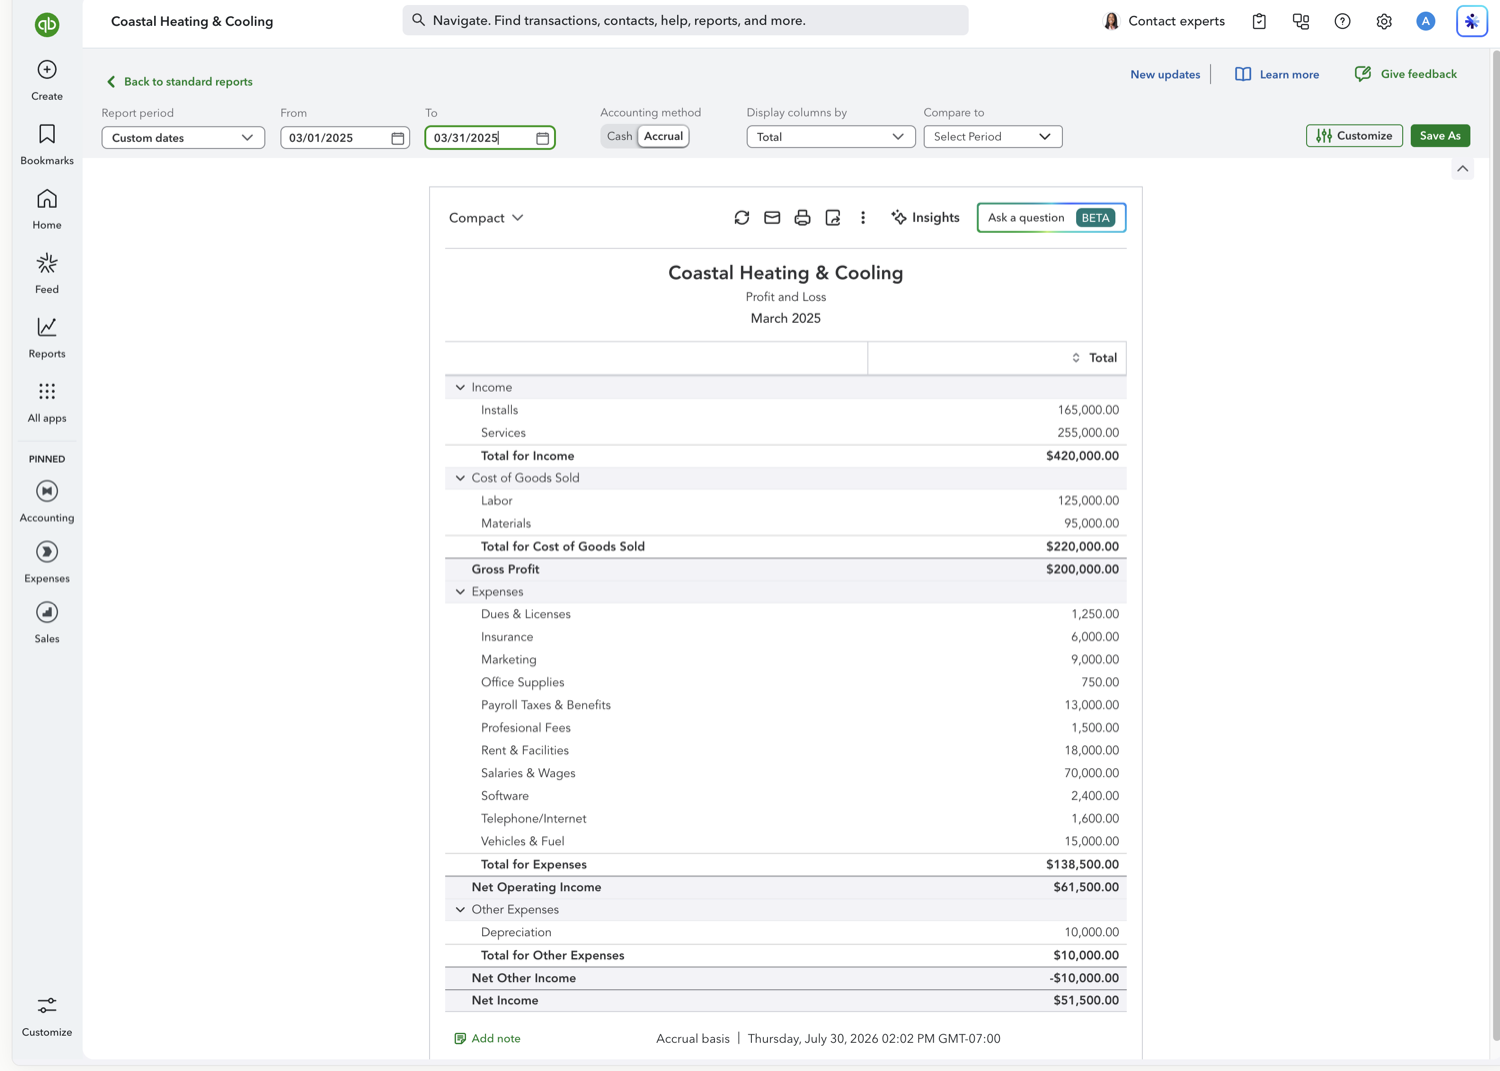Click the Give feedback link

[x=1405, y=74]
